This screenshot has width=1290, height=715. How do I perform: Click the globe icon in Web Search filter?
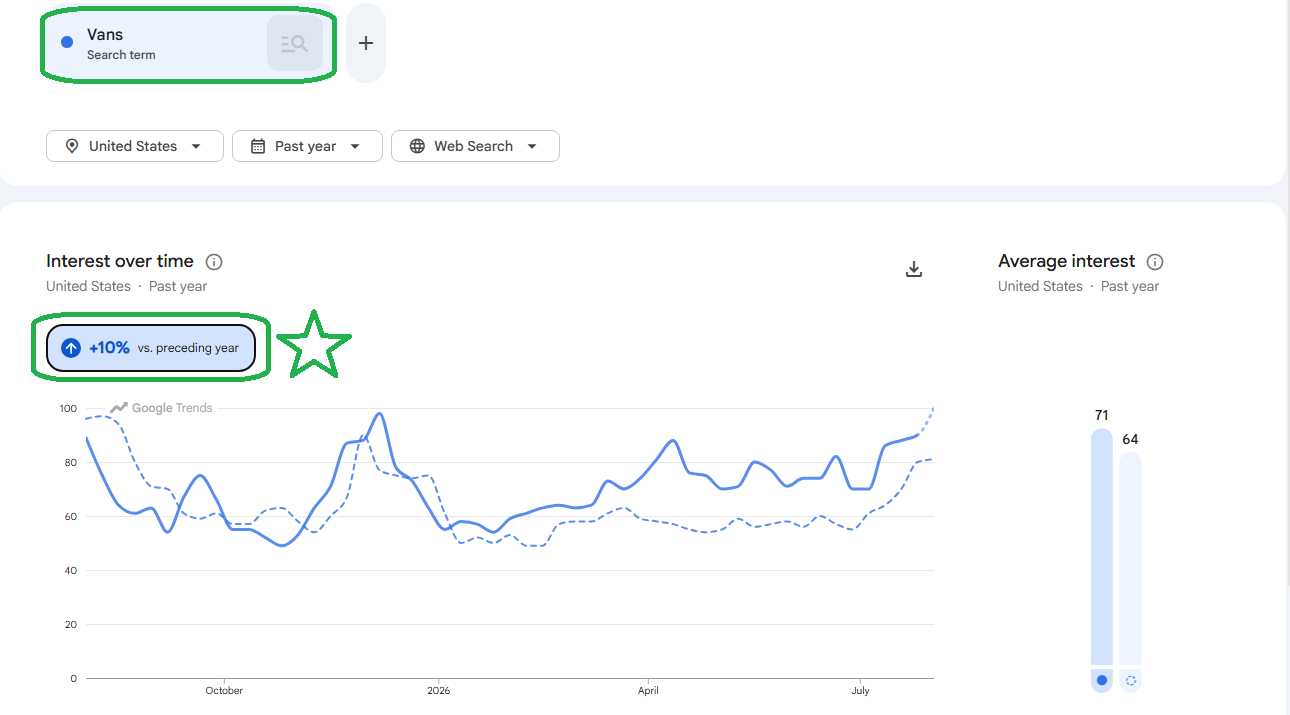417,146
